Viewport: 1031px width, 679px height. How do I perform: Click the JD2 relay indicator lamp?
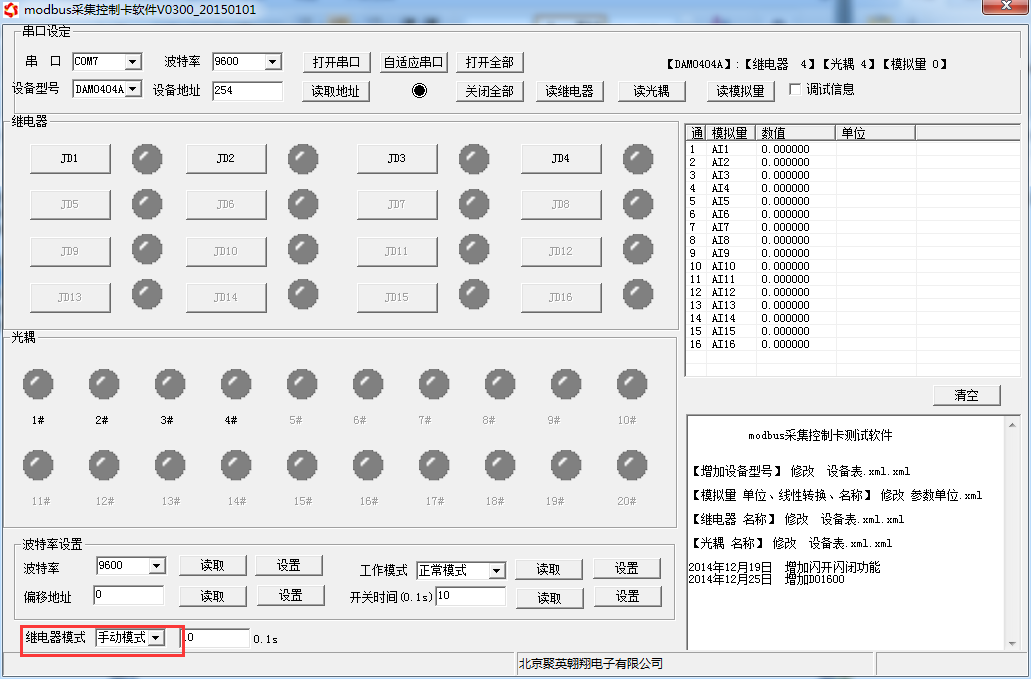click(x=303, y=159)
